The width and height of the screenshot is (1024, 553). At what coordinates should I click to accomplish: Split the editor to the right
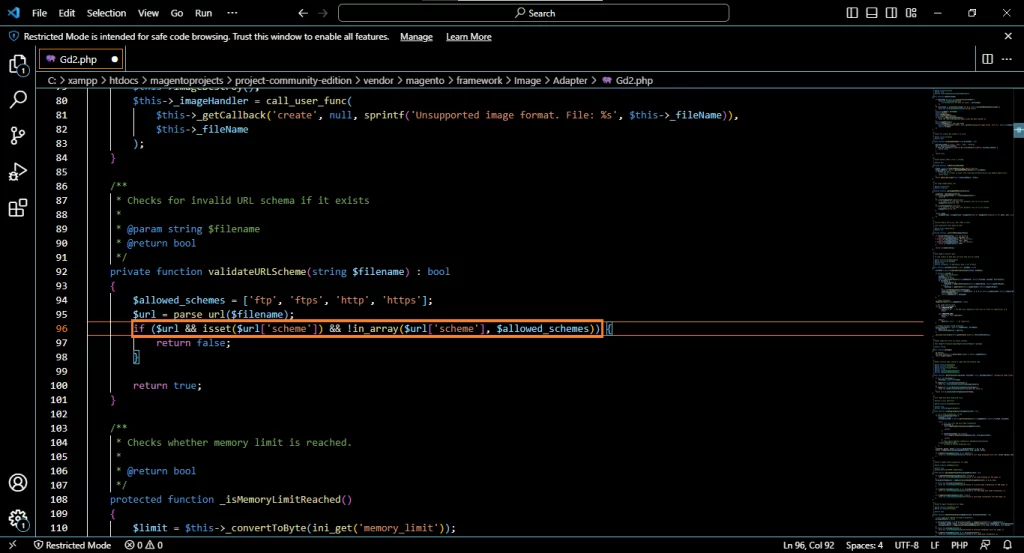(x=987, y=59)
